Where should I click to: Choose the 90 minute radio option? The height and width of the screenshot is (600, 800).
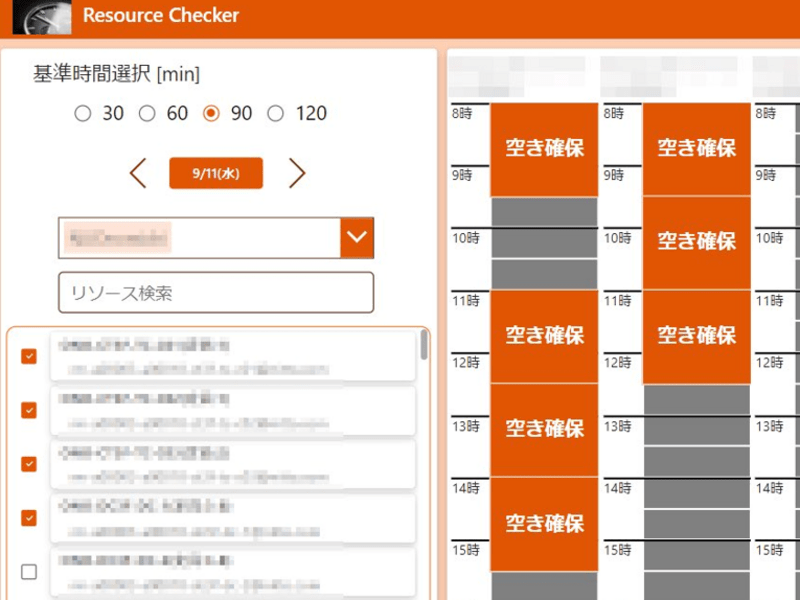coord(211,114)
